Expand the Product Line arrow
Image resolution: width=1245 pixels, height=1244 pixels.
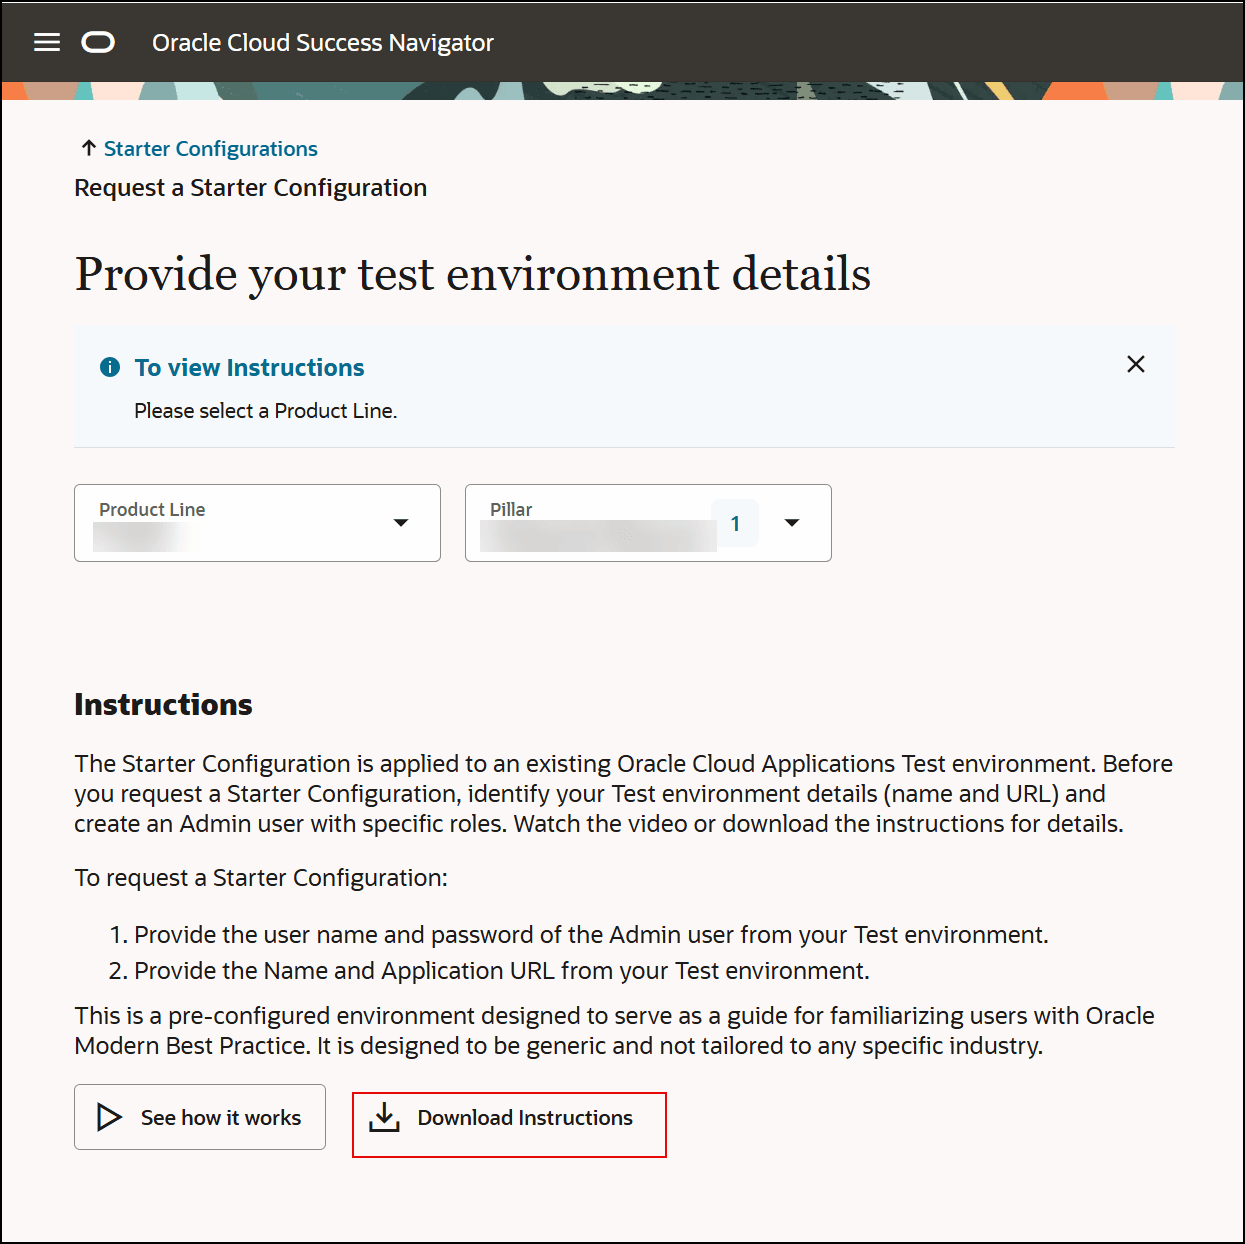click(401, 523)
